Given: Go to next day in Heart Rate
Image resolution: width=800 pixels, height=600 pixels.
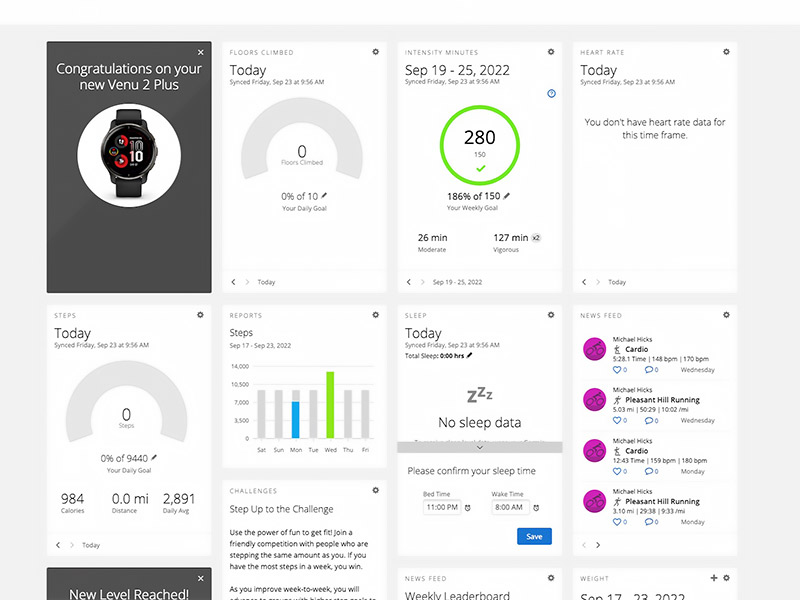Looking at the screenshot, I should click(598, 282).
